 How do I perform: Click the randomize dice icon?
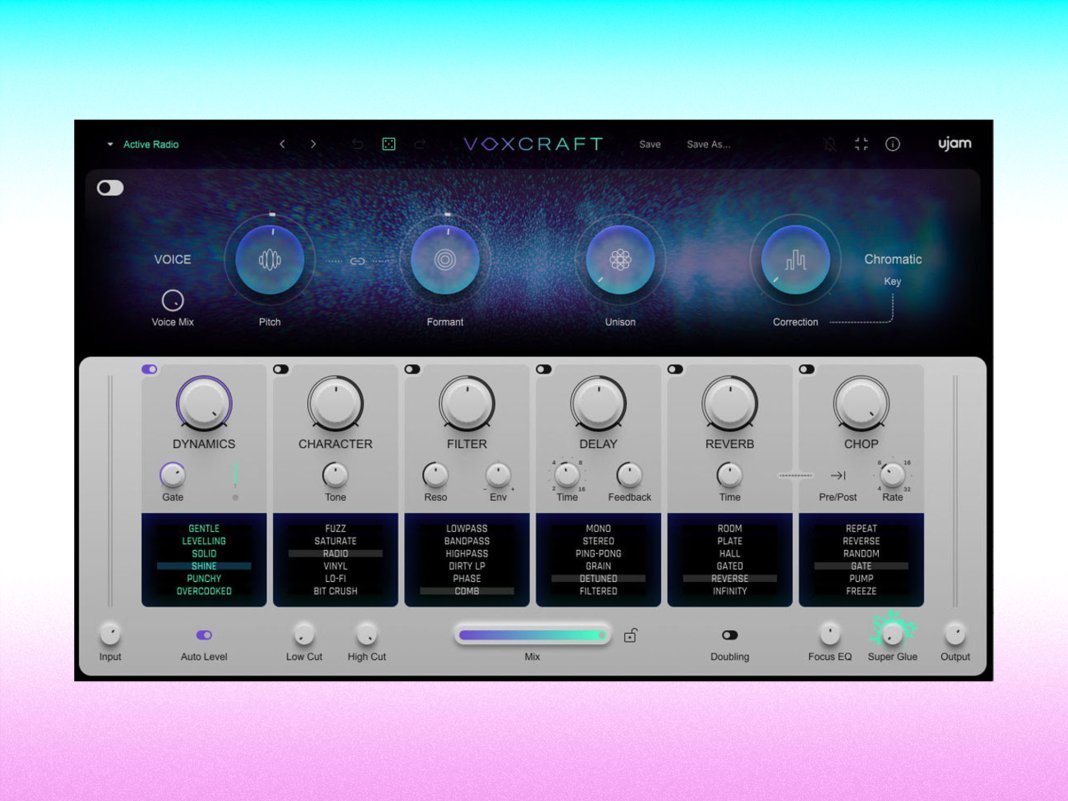tap(389, 144)
